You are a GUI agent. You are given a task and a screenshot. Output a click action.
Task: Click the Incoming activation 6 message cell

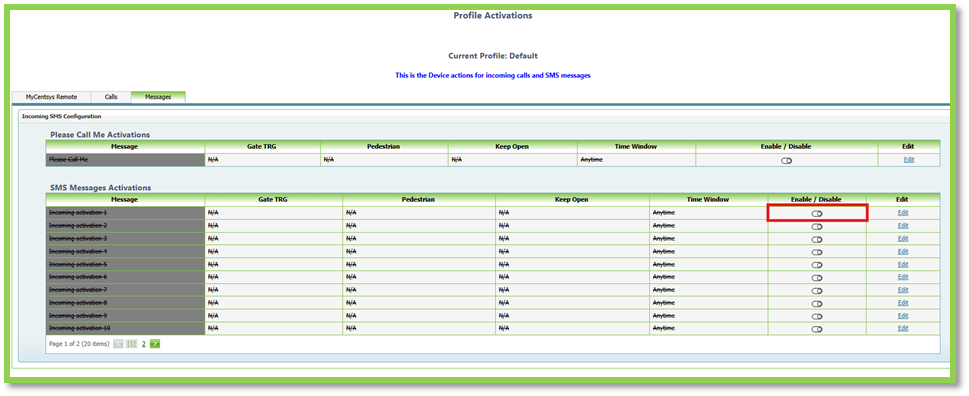tap(125, 277)
